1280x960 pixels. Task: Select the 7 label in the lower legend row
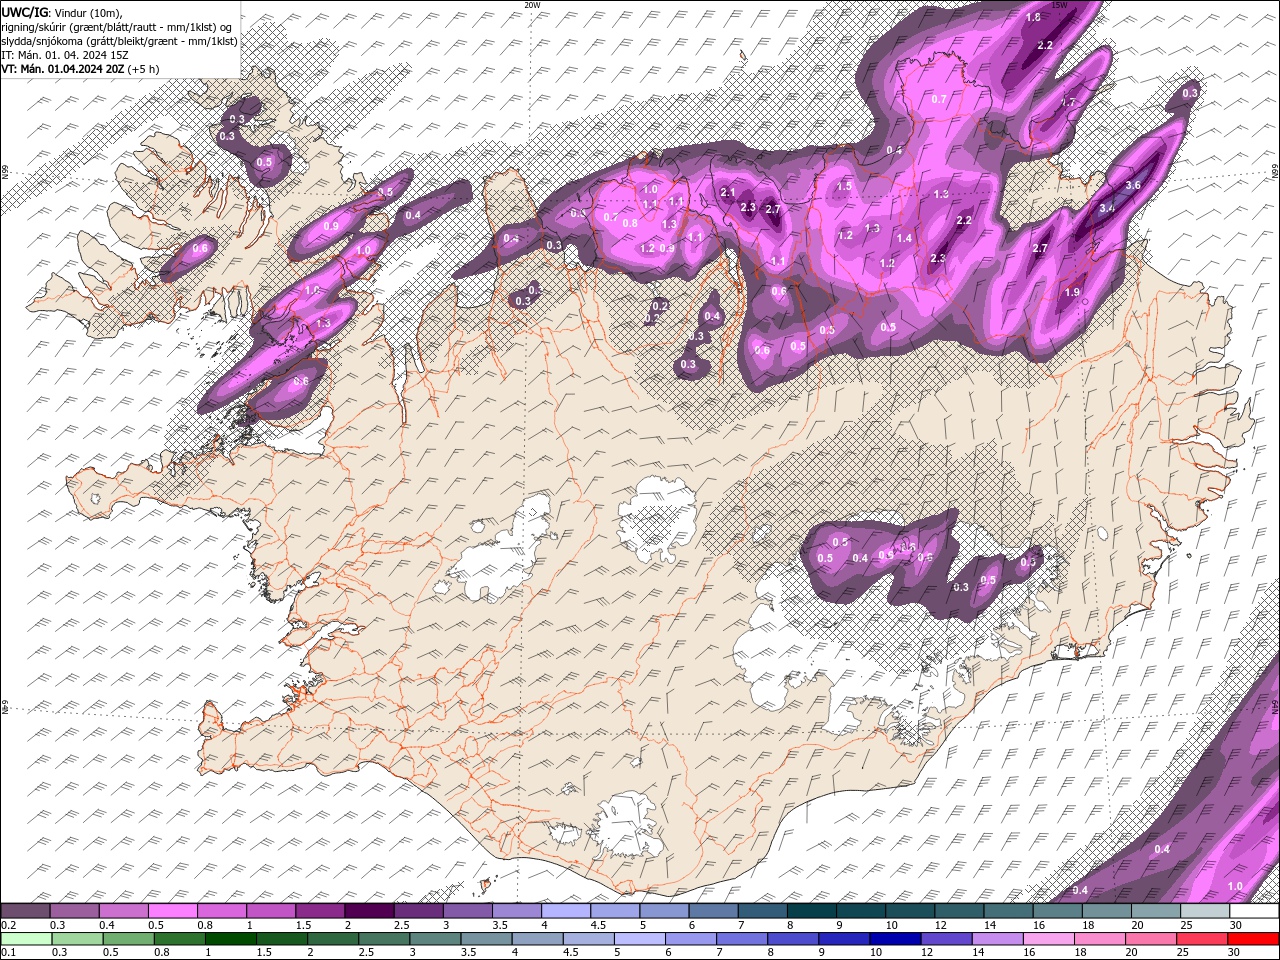(719, 953)
